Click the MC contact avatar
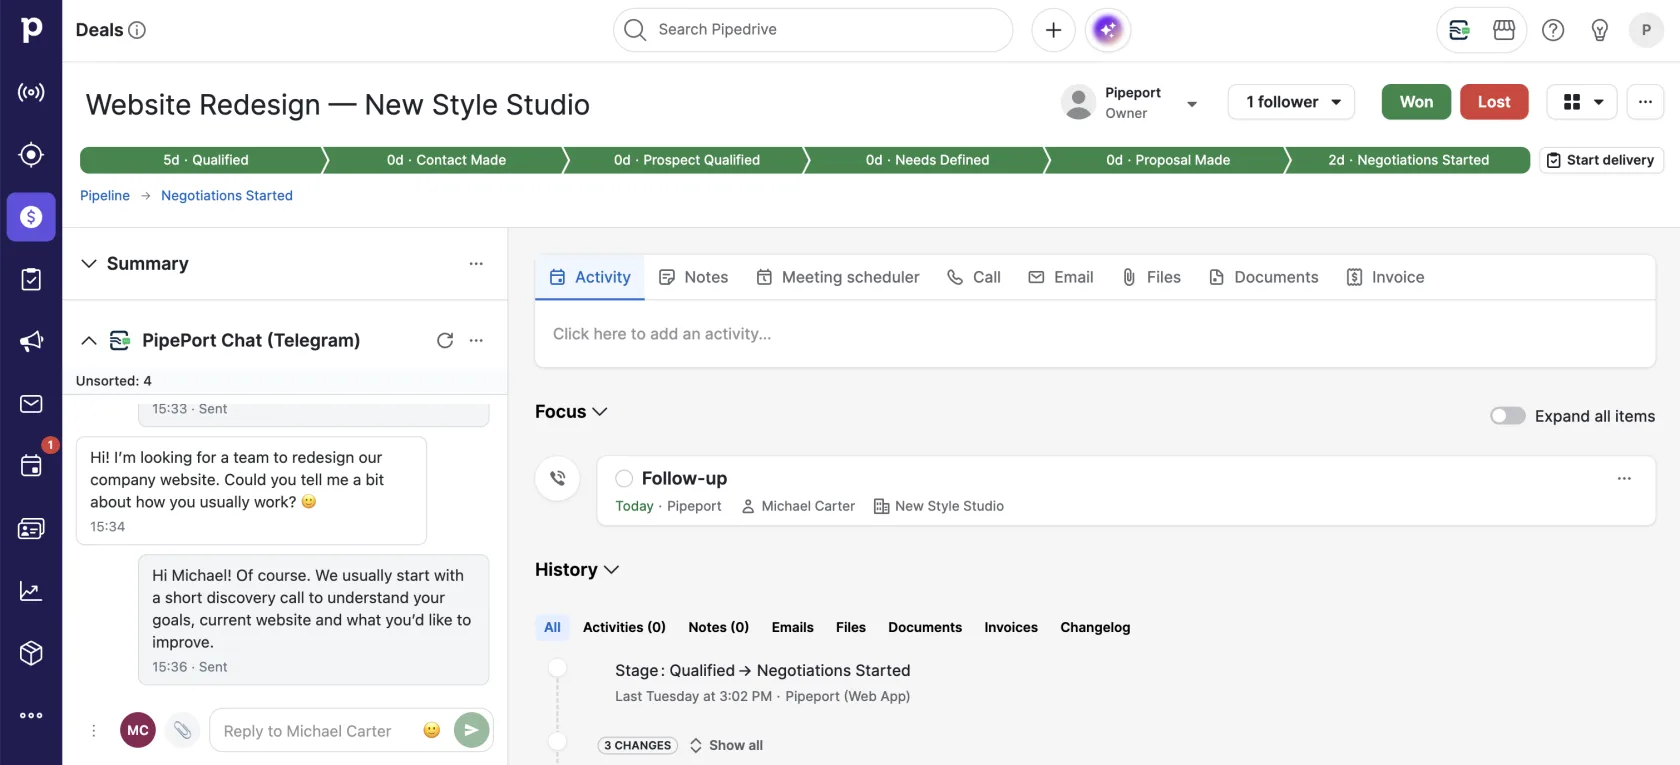Image resolution: width=1680 pixels, height=765 pixels. [138, 731]
